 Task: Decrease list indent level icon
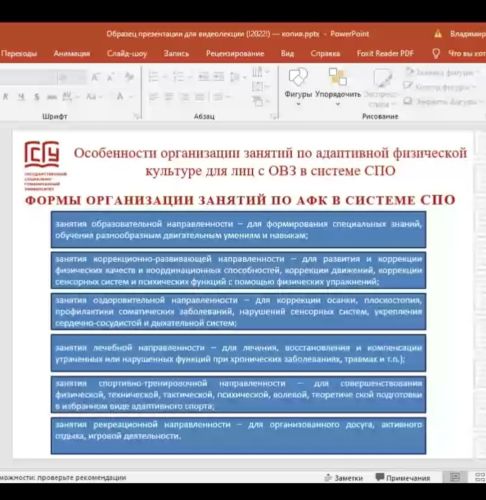(203, 77)
